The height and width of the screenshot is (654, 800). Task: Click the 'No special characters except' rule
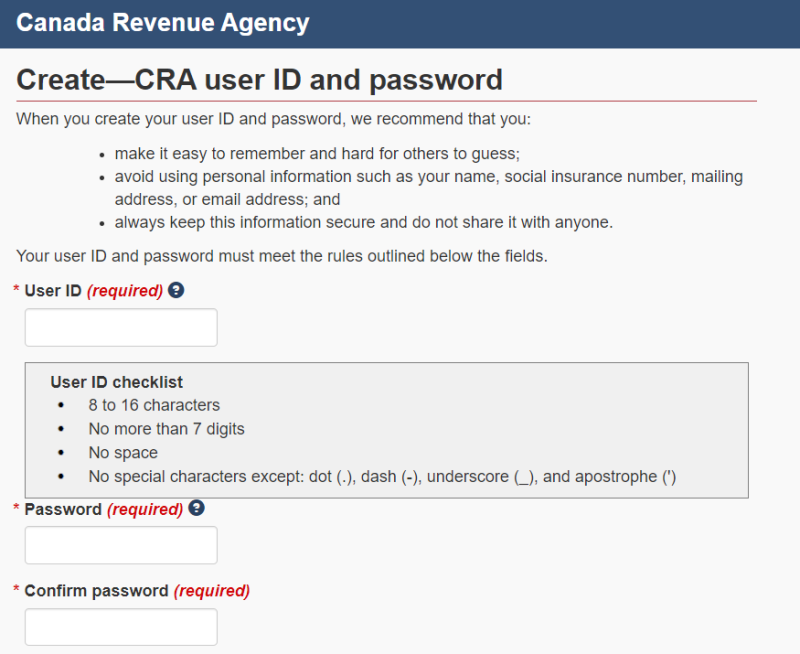pos(382,476)
